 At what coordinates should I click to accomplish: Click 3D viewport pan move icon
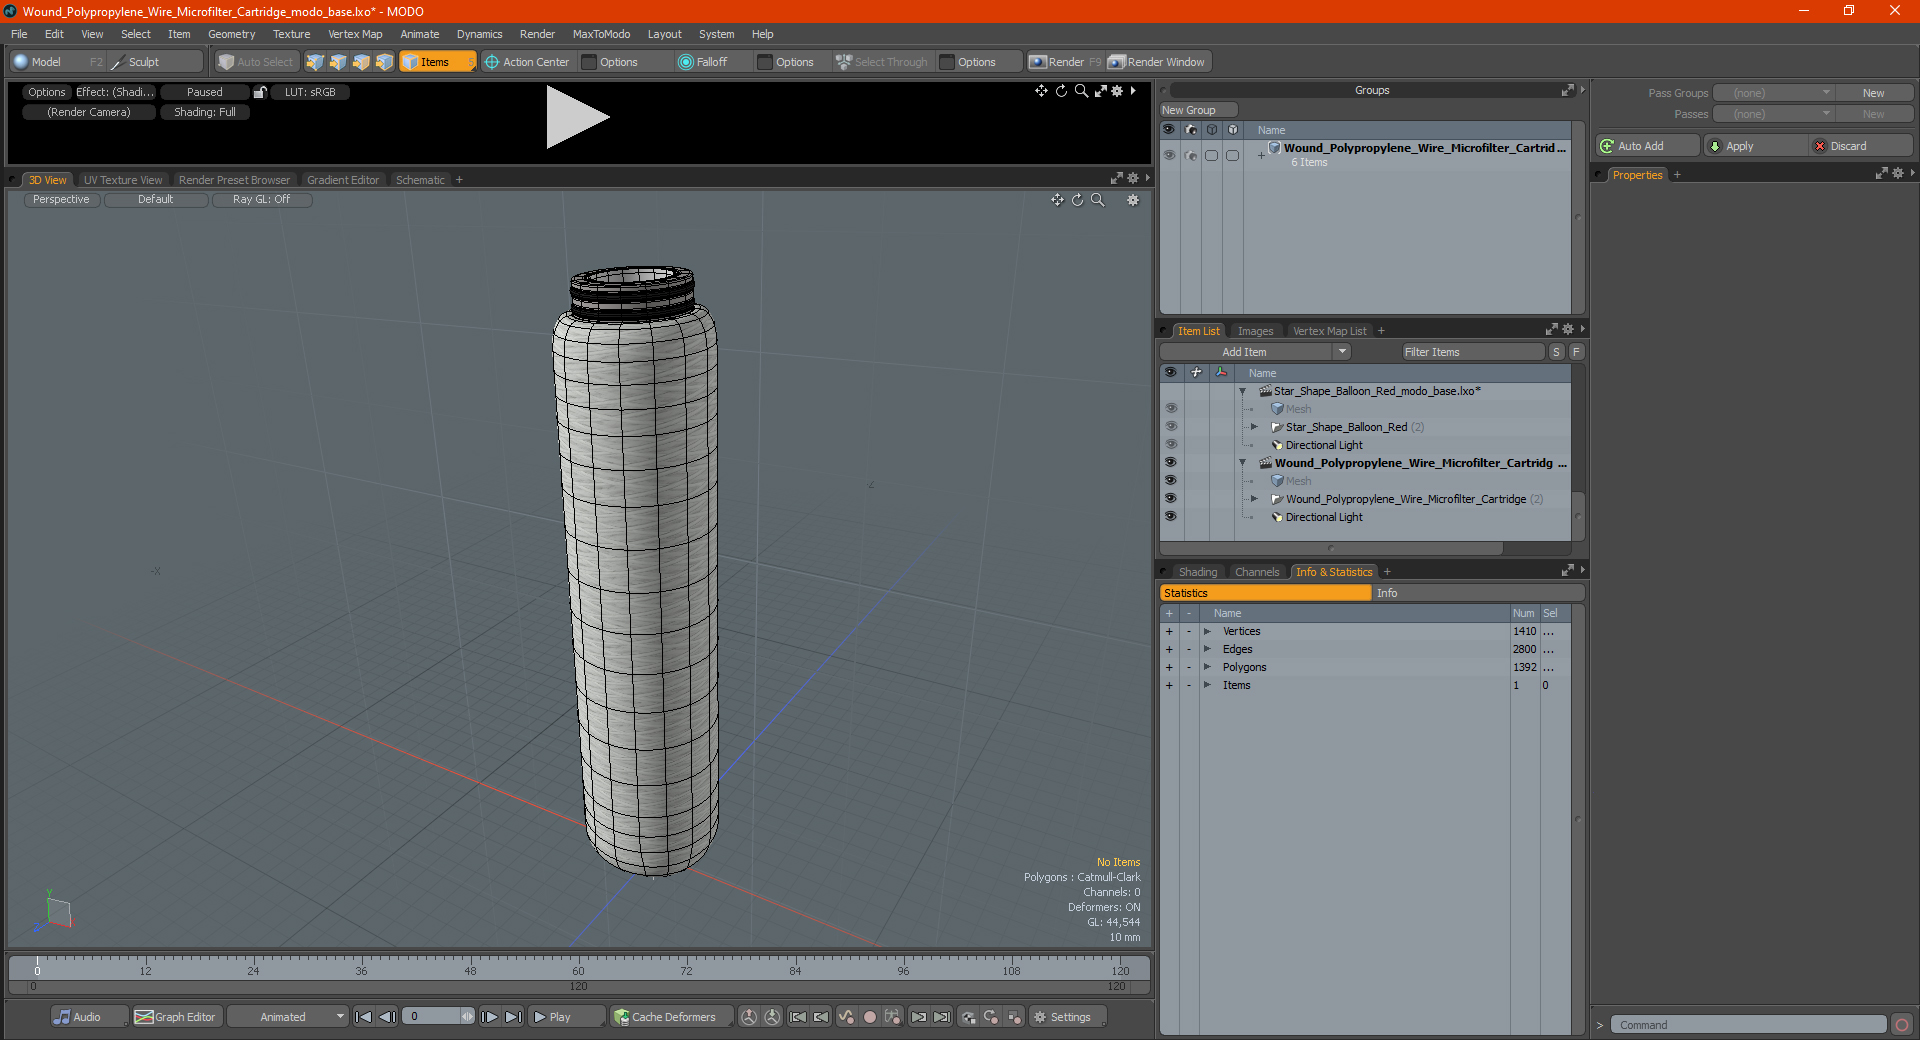coord(1057,200)
